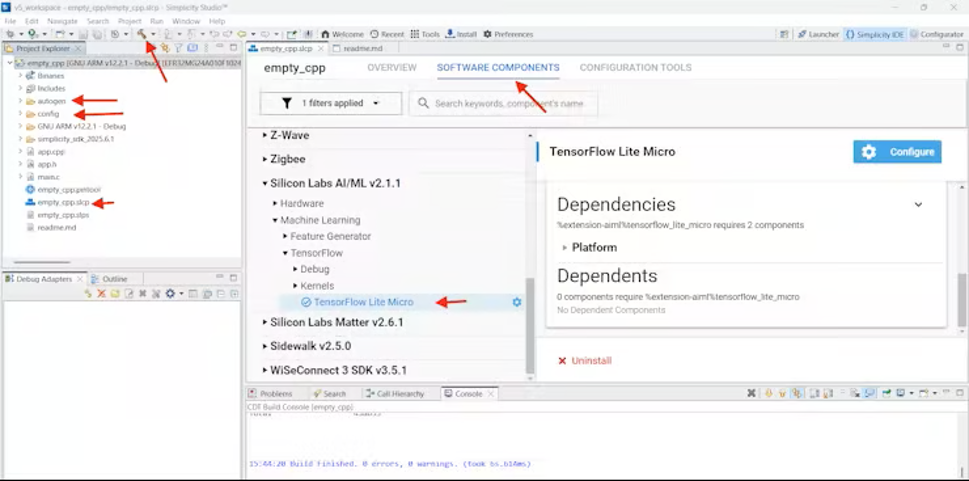Open Preferences gear in toolbar
This screenshot has height=481, width=969.
(x=508, y=34)
